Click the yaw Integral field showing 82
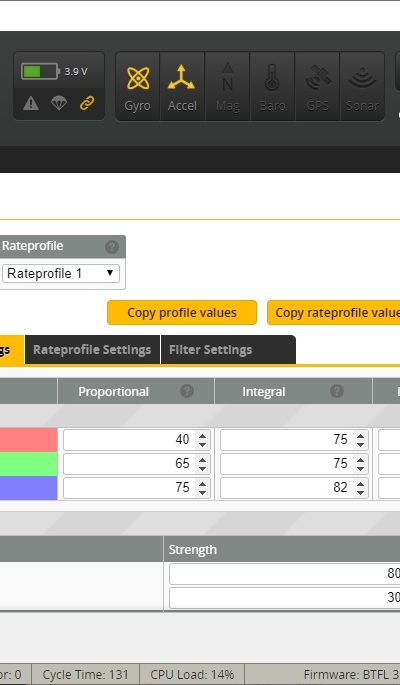Viewport: 400px width, 685px height. 294,488
